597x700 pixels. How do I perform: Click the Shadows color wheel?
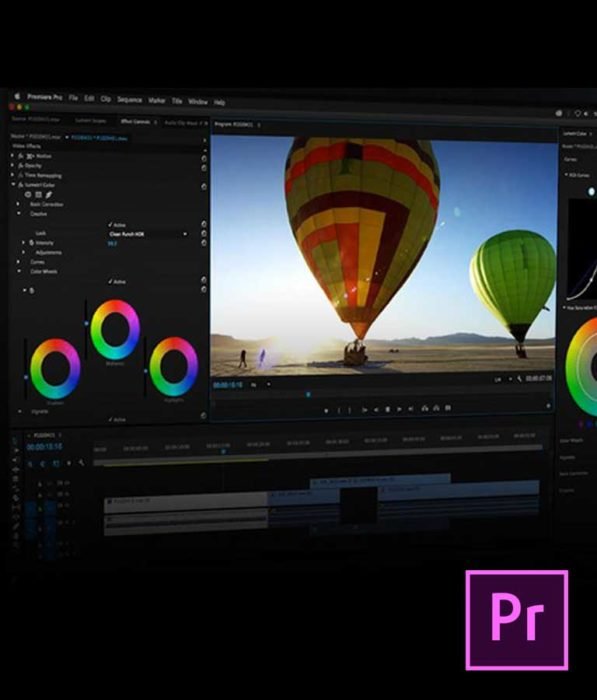point(55,369)
